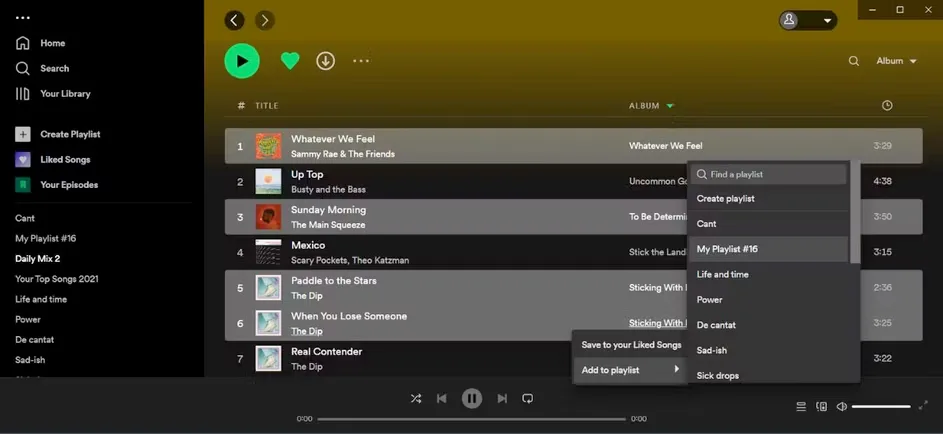Open Search from the sidebar
The width and height of the screenshot is (943, 434).
(42, 69)
